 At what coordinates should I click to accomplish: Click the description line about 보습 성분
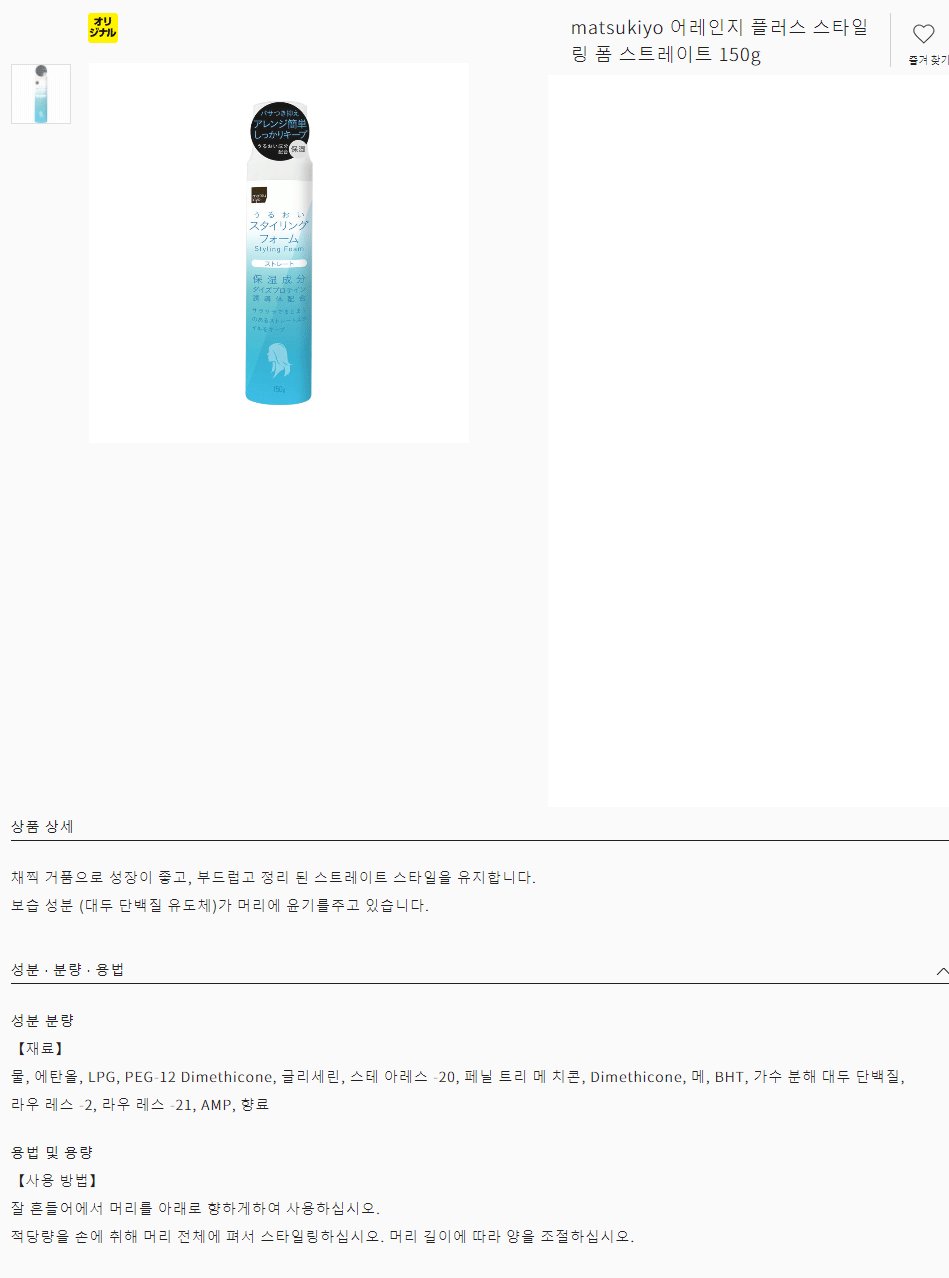tap(220, 906)
